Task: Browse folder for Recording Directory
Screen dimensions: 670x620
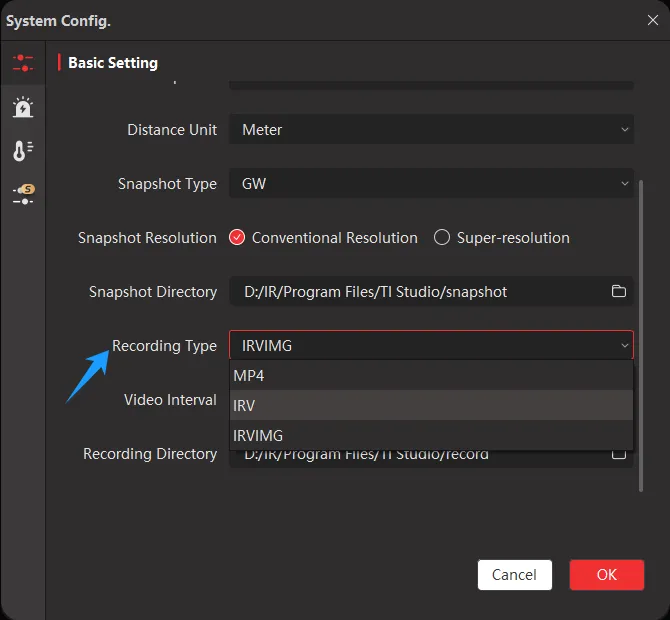Action: 619,454
